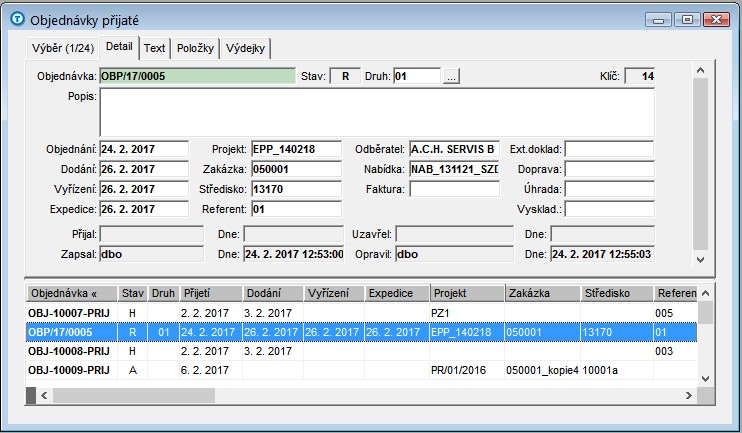Switch to the Výdejky tab
Image resolution: width=742 pixels, height=433 pixels.
[245, 48]
